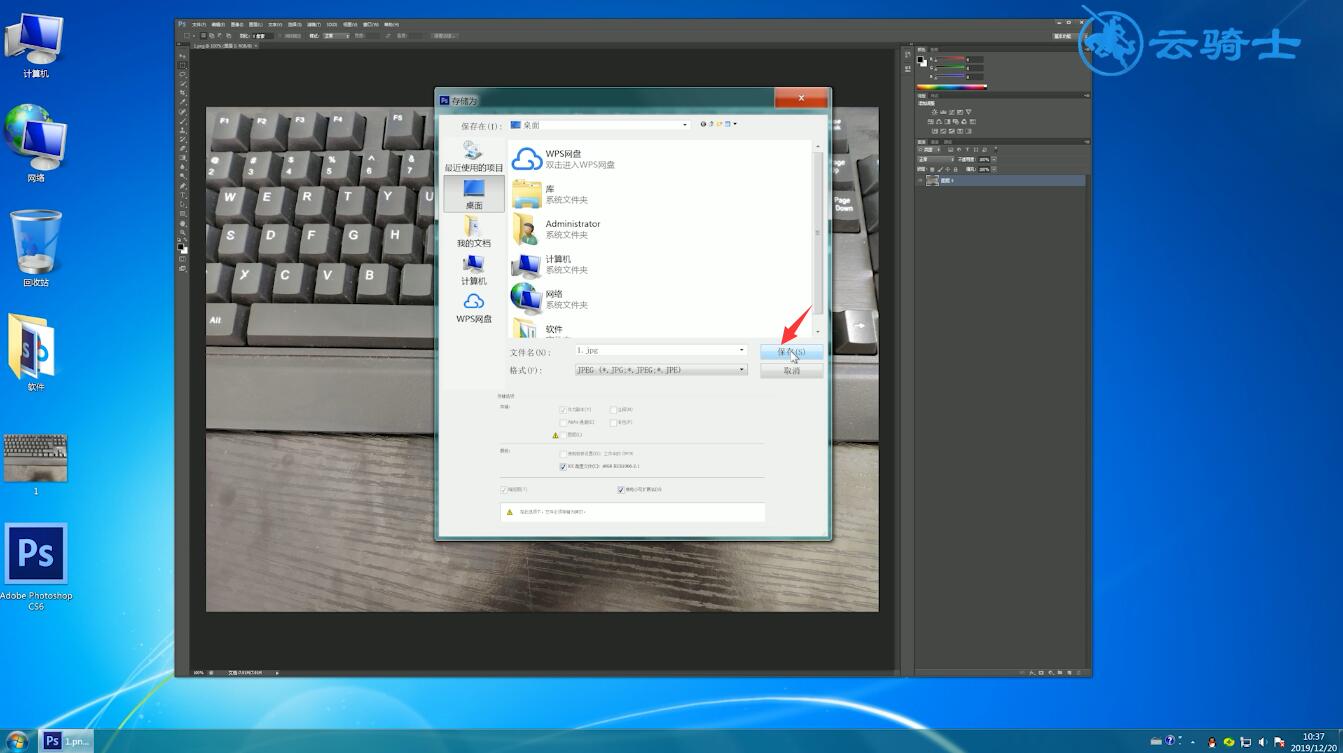Open the 格式 JPEG format dropdown

pos(661,370)
